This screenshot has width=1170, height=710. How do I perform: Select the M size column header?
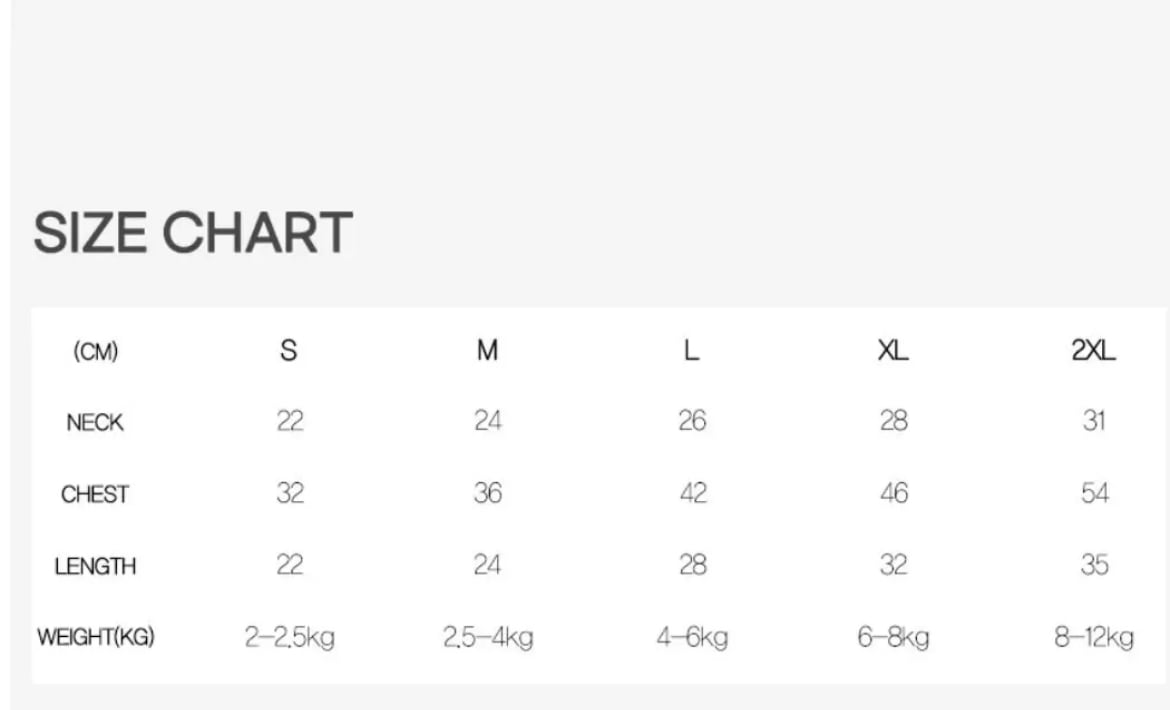click(487, 351)
